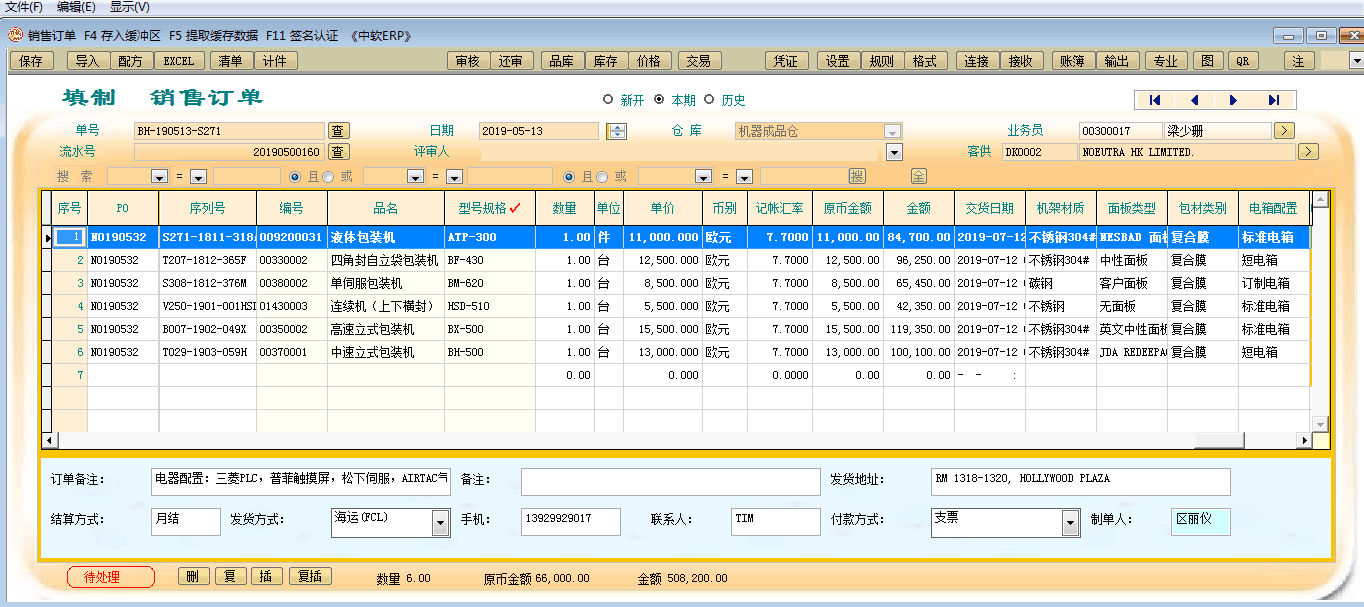Click the 库存 inventory button
This screenshot has width=1364, height=607.
click(x=606, y=61)
